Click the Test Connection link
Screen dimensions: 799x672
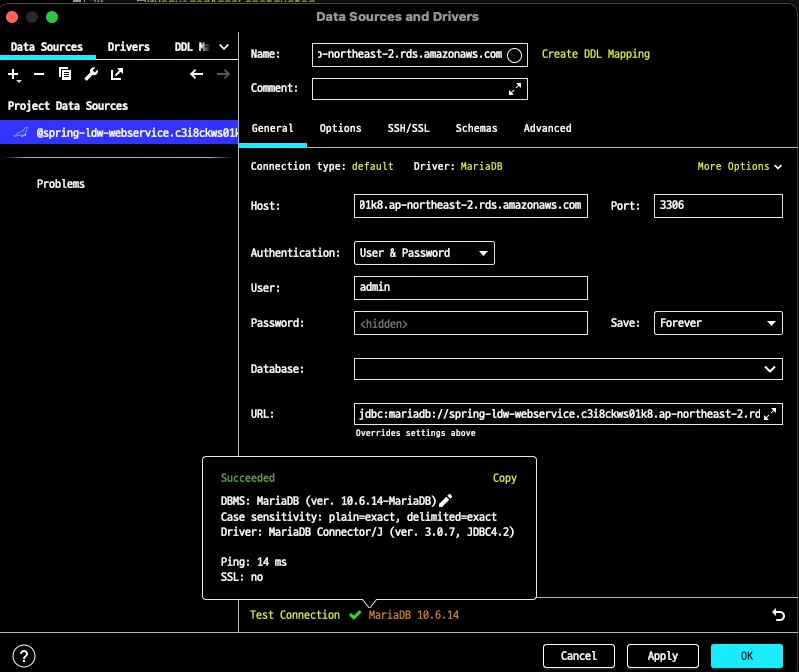295,615
